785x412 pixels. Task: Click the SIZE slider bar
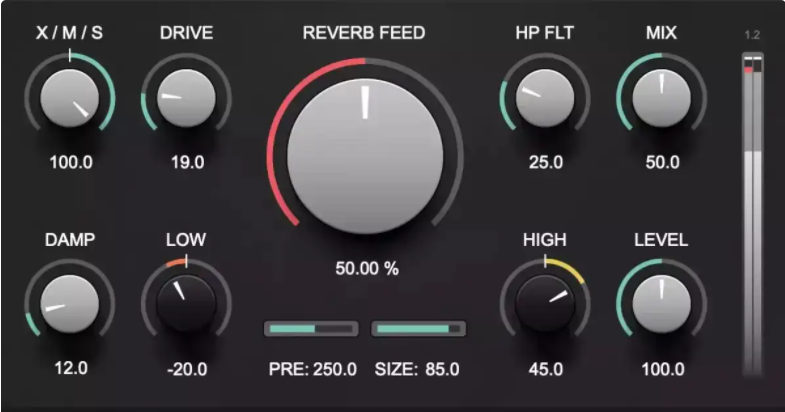[x=418, y=328]
